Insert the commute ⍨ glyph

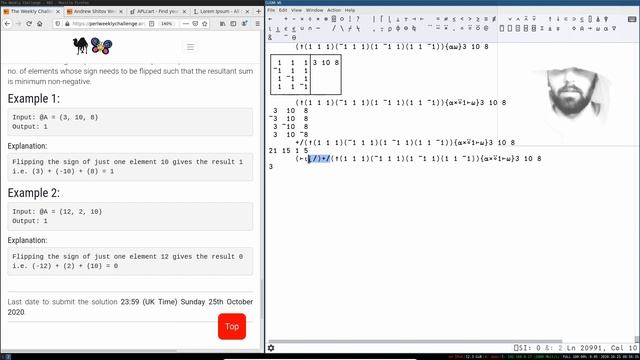438,28
